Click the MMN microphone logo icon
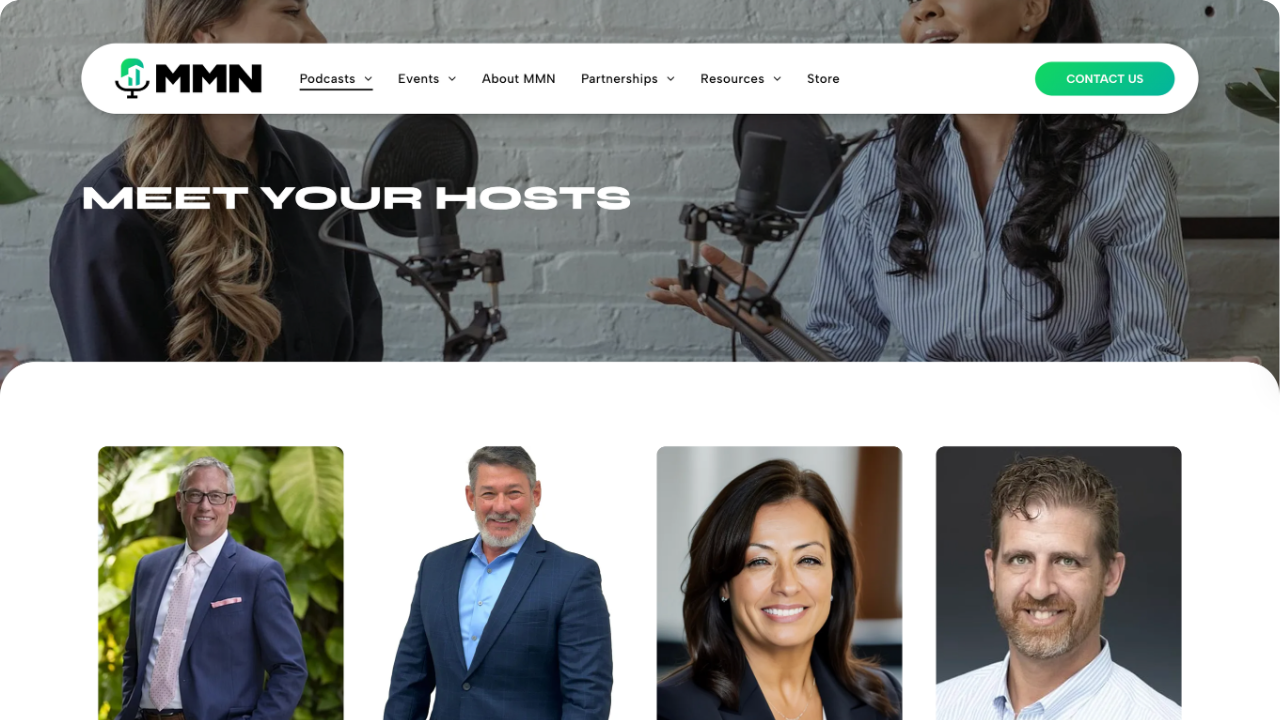The height and width of the screenshot is (720, 1280). pos(132,78)
